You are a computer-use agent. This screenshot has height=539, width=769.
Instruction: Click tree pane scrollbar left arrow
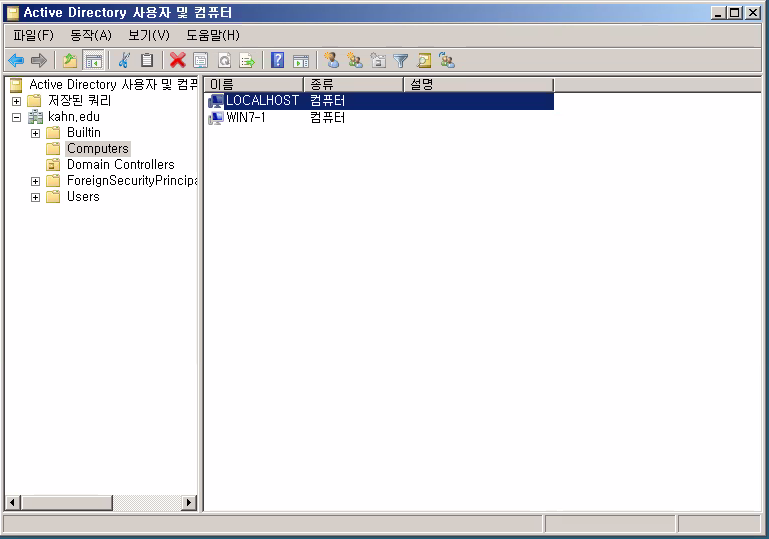12,503
